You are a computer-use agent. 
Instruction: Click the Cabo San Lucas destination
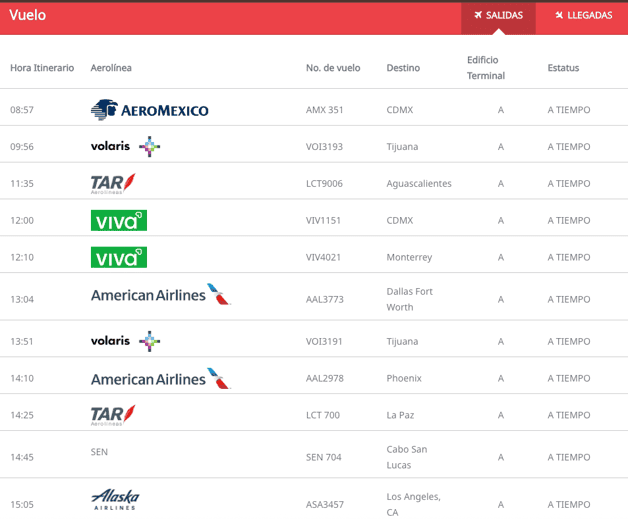click(x=407, y=457)
